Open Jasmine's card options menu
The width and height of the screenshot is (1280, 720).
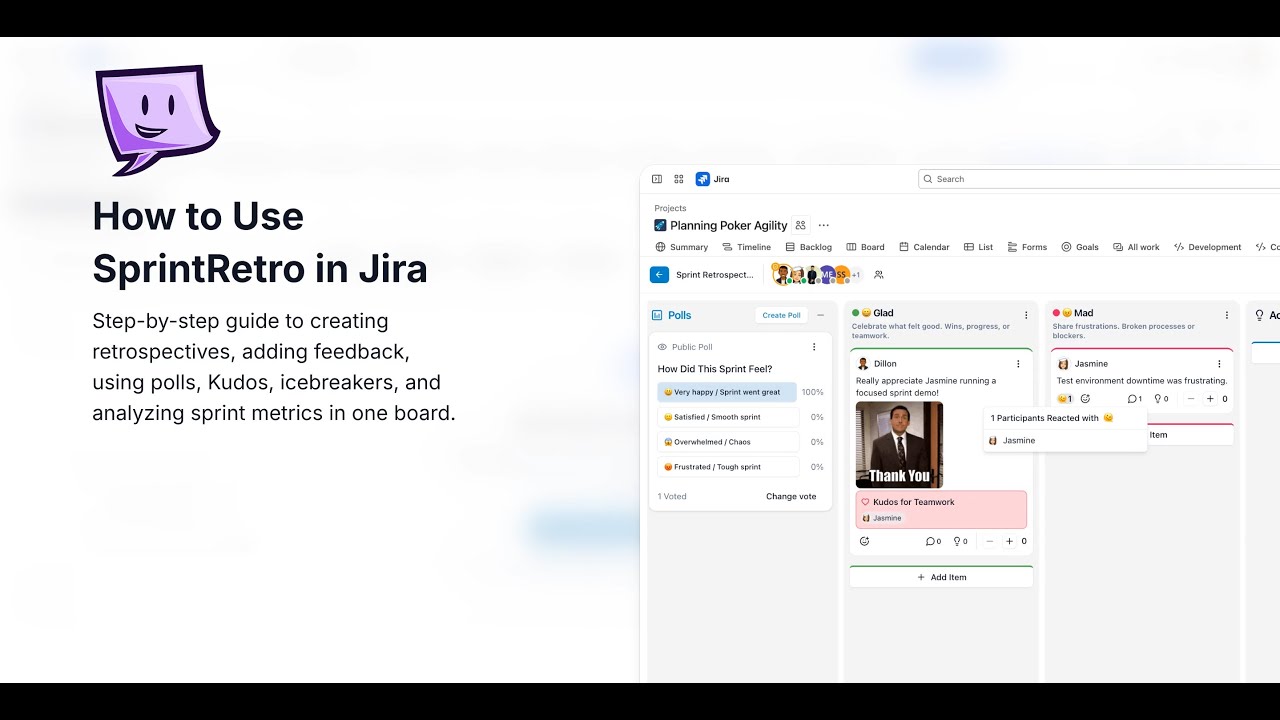pyautogui.click(x=1219, y=364)
